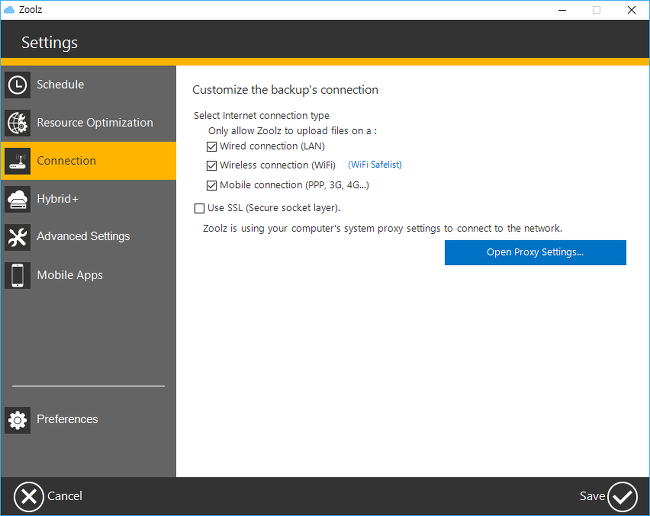Click the system proxy settings notice text
This screenshot has height=516, width=650.
[x=382, y=229]
